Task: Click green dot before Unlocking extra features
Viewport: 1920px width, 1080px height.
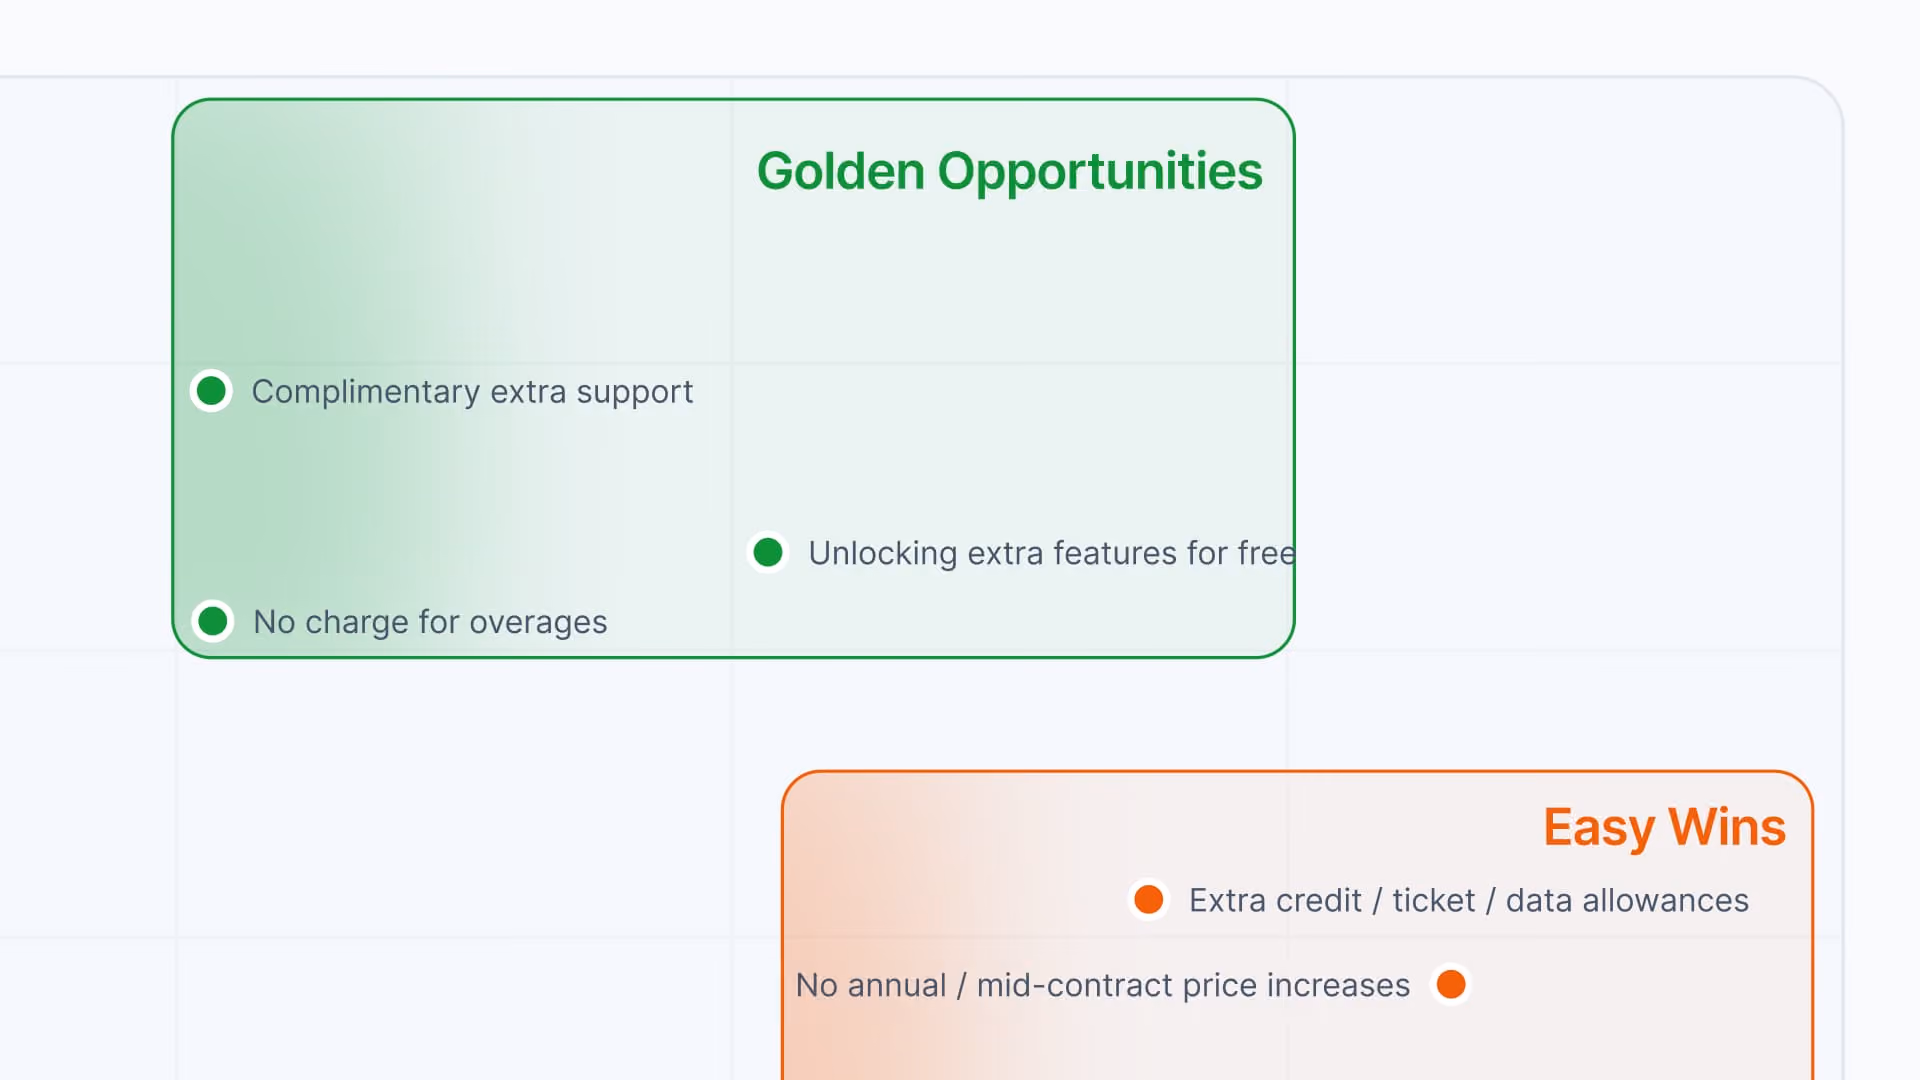Action: [x=768, y=552]
